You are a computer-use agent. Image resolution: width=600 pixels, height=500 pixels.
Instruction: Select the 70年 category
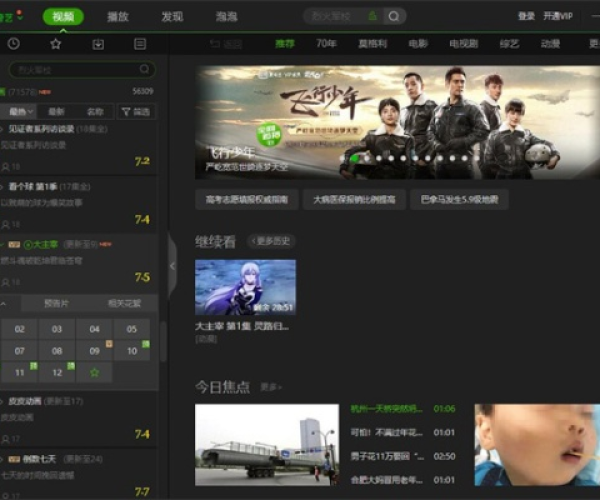point(326,44)
